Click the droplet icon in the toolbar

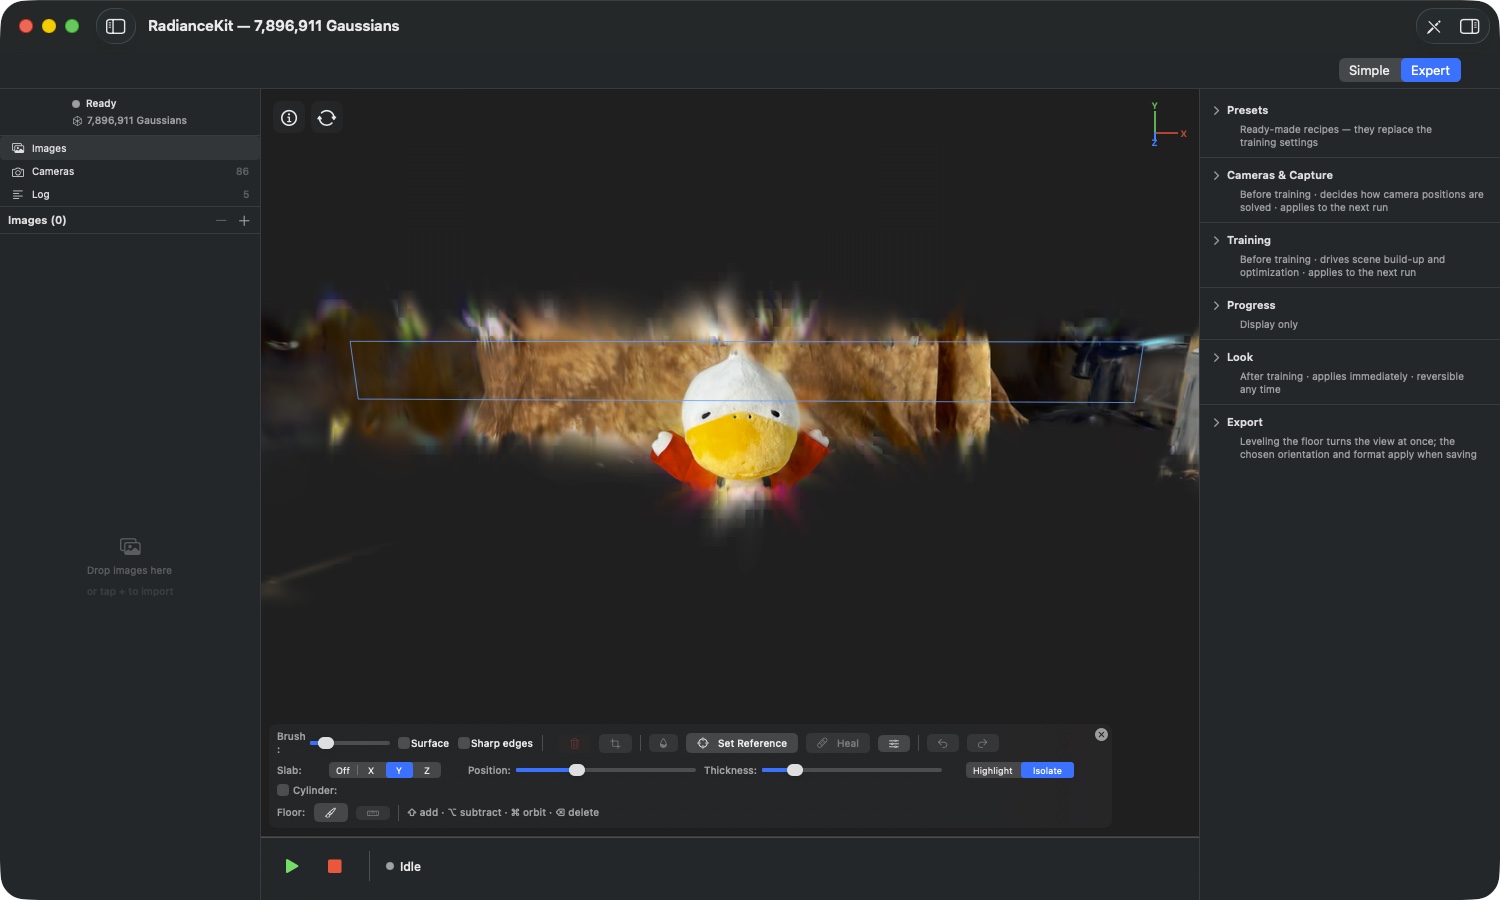pos(663,744)
